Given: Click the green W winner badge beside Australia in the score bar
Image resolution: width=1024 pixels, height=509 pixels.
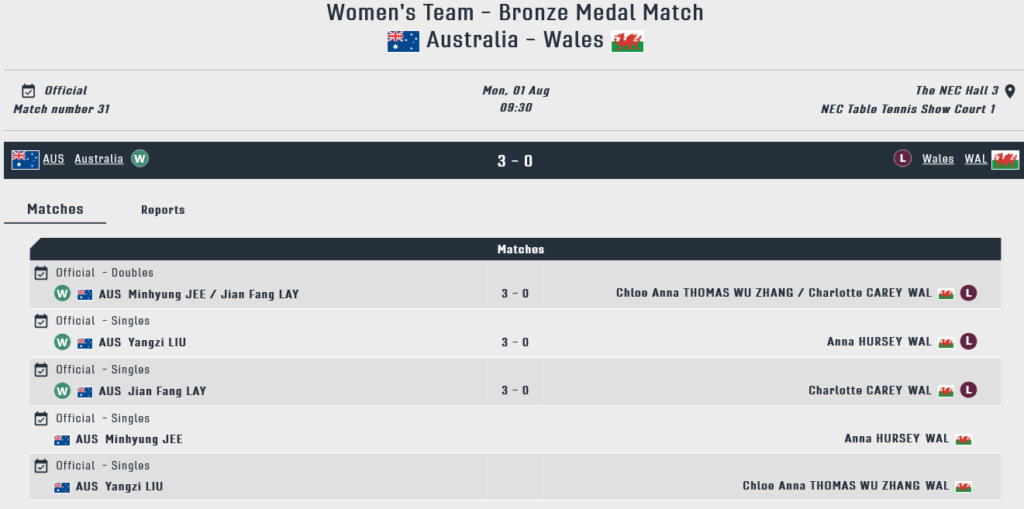Looking at the screenshot, I should point(139,159).
